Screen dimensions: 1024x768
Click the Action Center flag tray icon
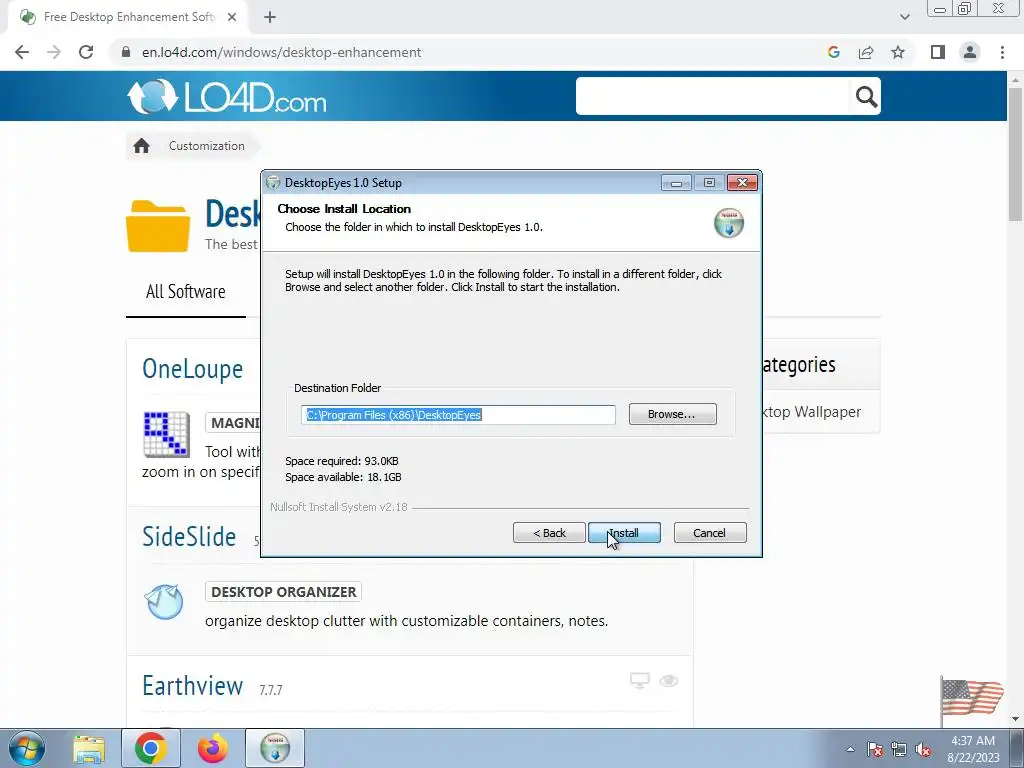pyautogui.click(x=875, y=749)
